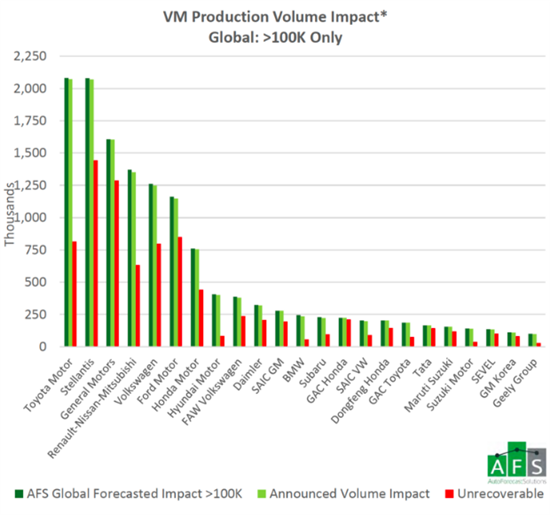Click the 'Ford Motor' axis label
Image resolution: width=550 pixels, height=515 pixels.
coord(157,380)
